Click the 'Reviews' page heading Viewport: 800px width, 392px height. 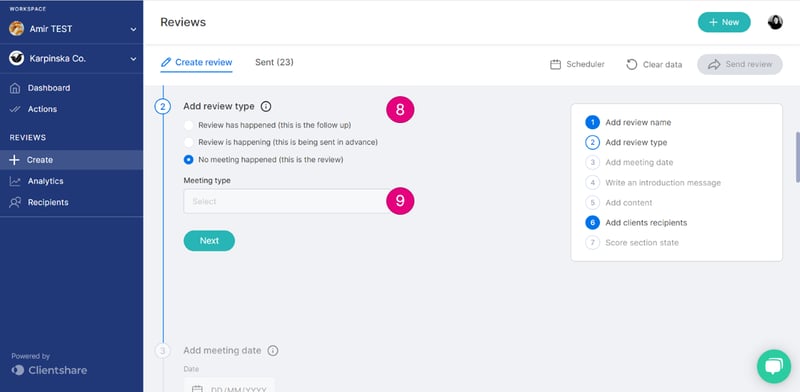[x=183, y=22]
